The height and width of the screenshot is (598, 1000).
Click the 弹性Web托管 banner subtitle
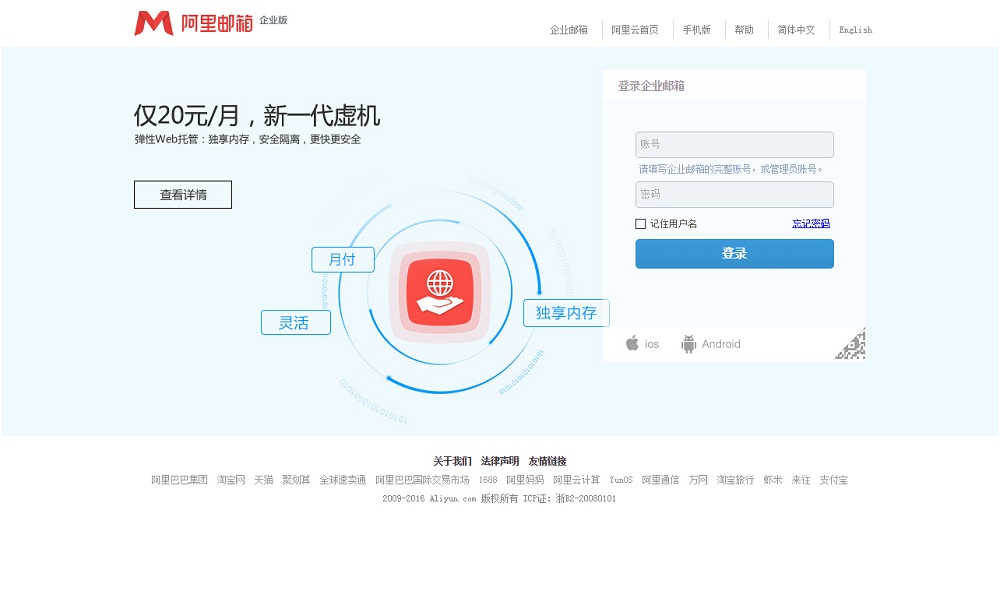pyautogui.click(x=247, y=140)
